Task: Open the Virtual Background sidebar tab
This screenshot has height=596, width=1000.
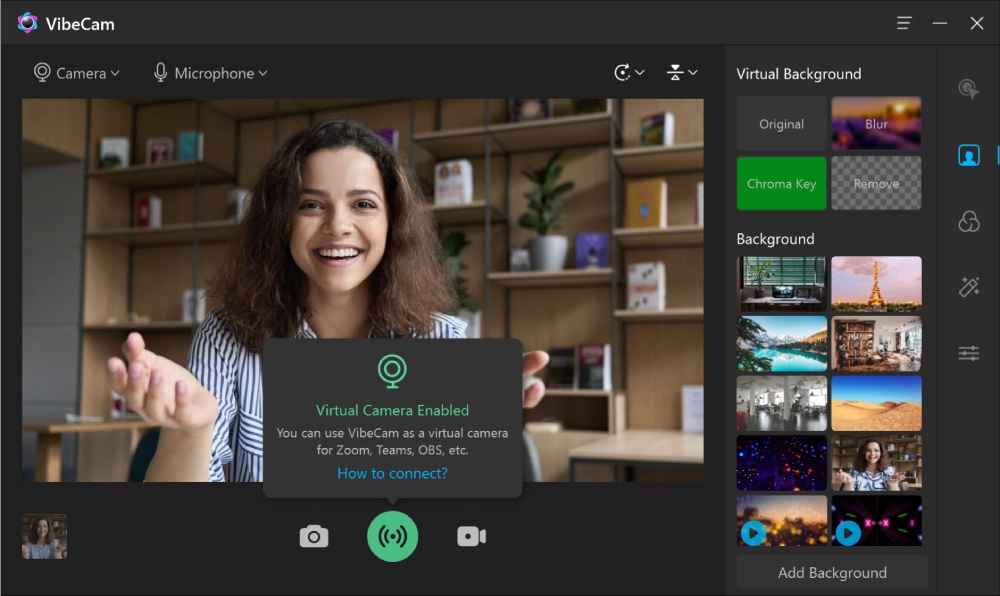Action: click(x=968, y=156)
